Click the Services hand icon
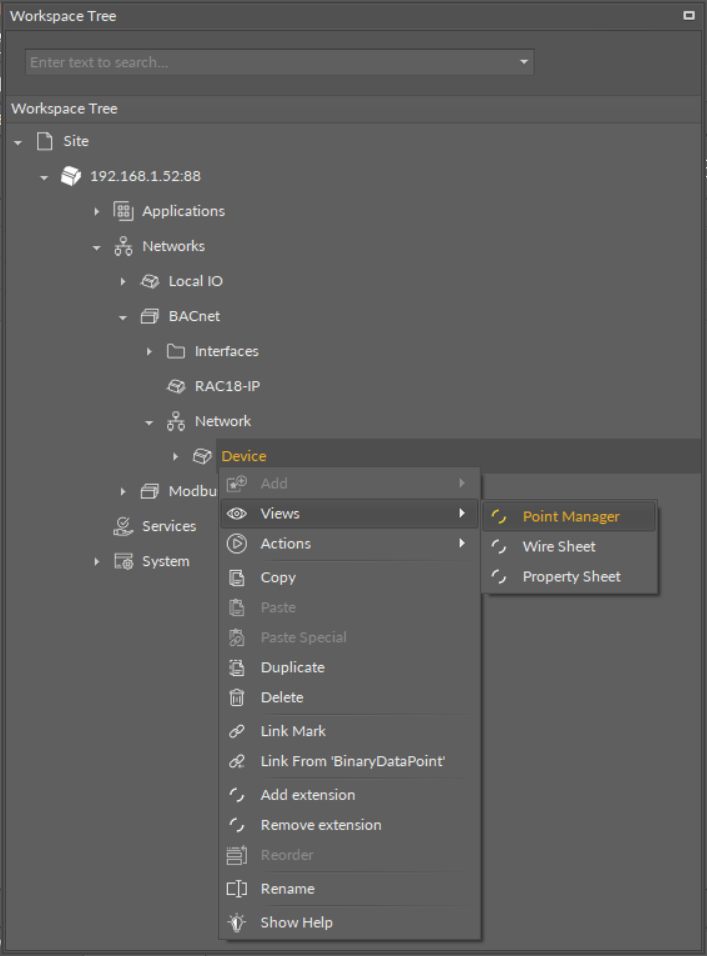The image size is (707, 956). click(x=123, y=526)
